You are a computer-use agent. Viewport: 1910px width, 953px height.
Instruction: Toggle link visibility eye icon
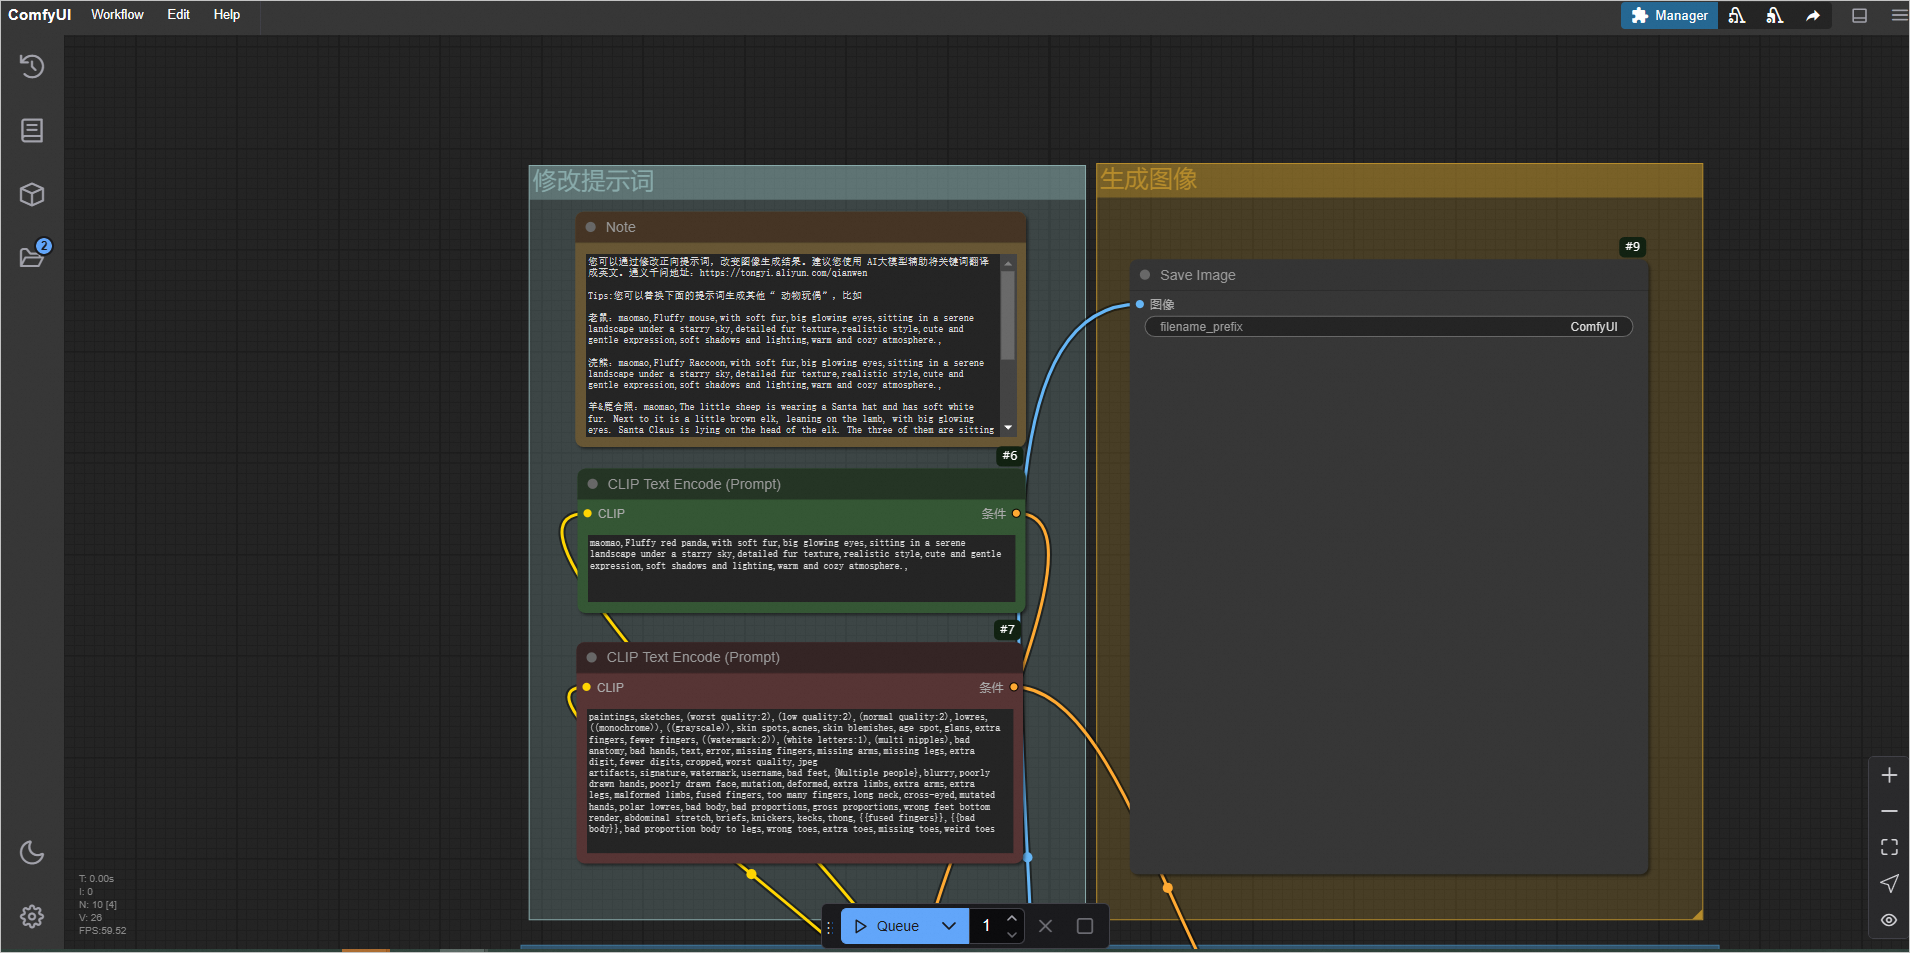(1889, 920)
